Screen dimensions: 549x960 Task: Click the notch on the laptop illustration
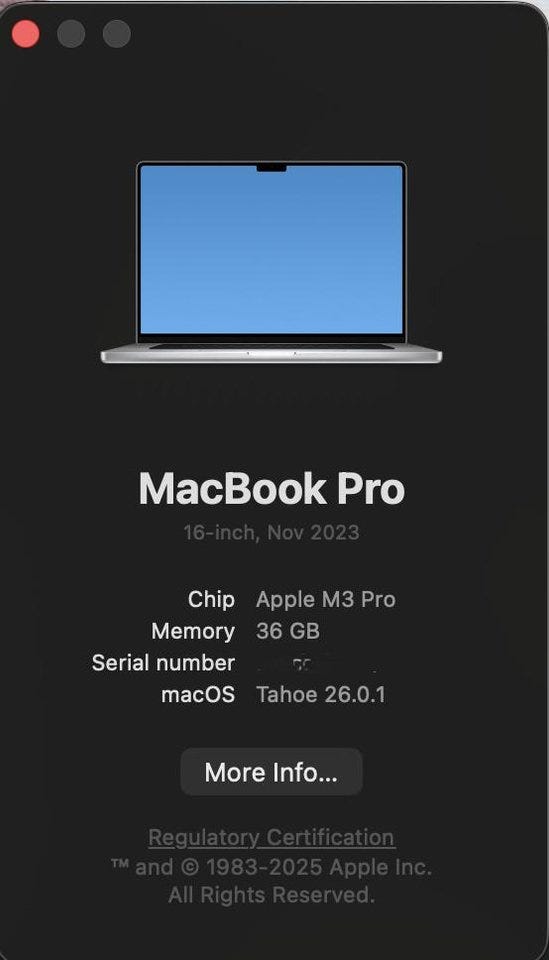(x=271, y=167)
